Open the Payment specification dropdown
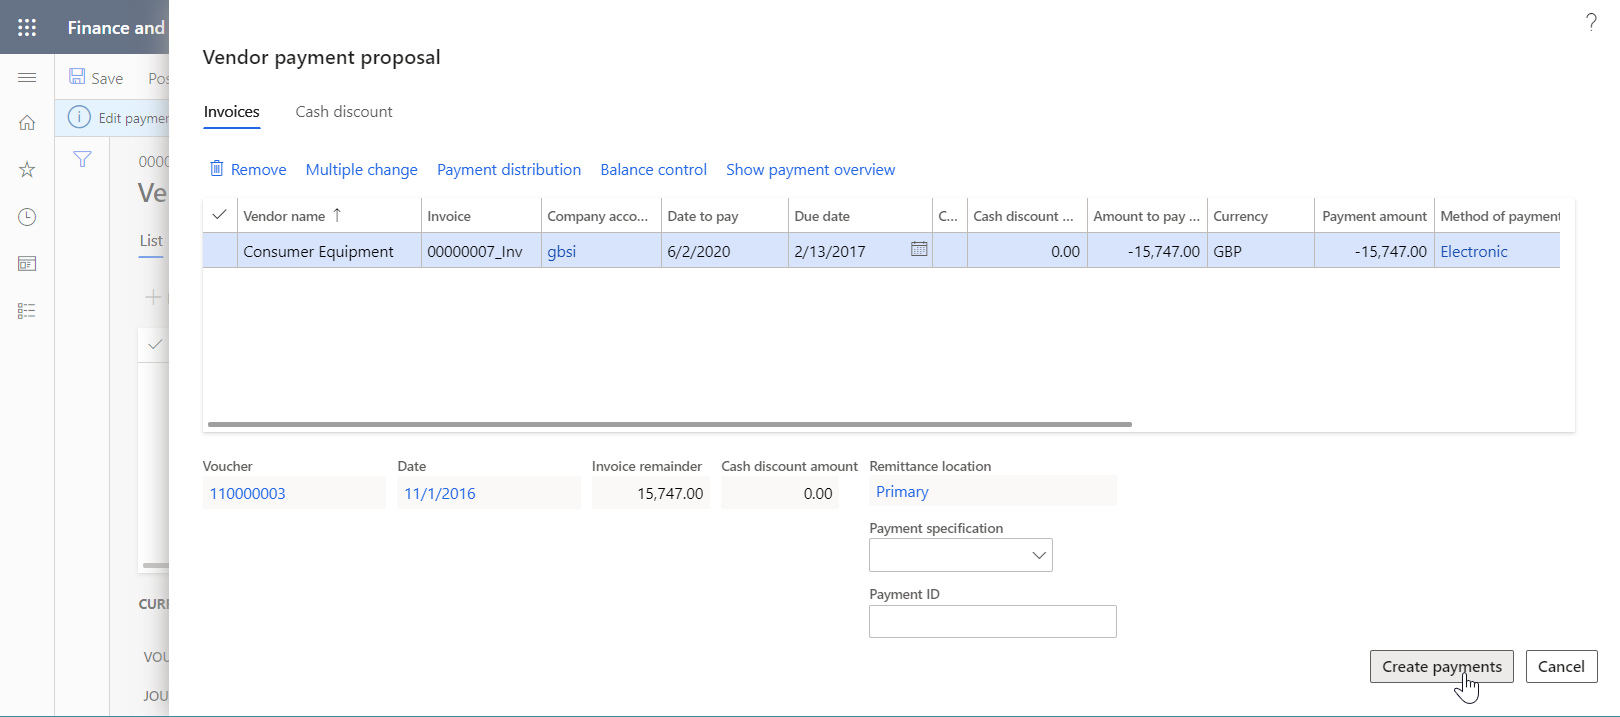This screenshot has height=717, width=1620. [1039, 555]
